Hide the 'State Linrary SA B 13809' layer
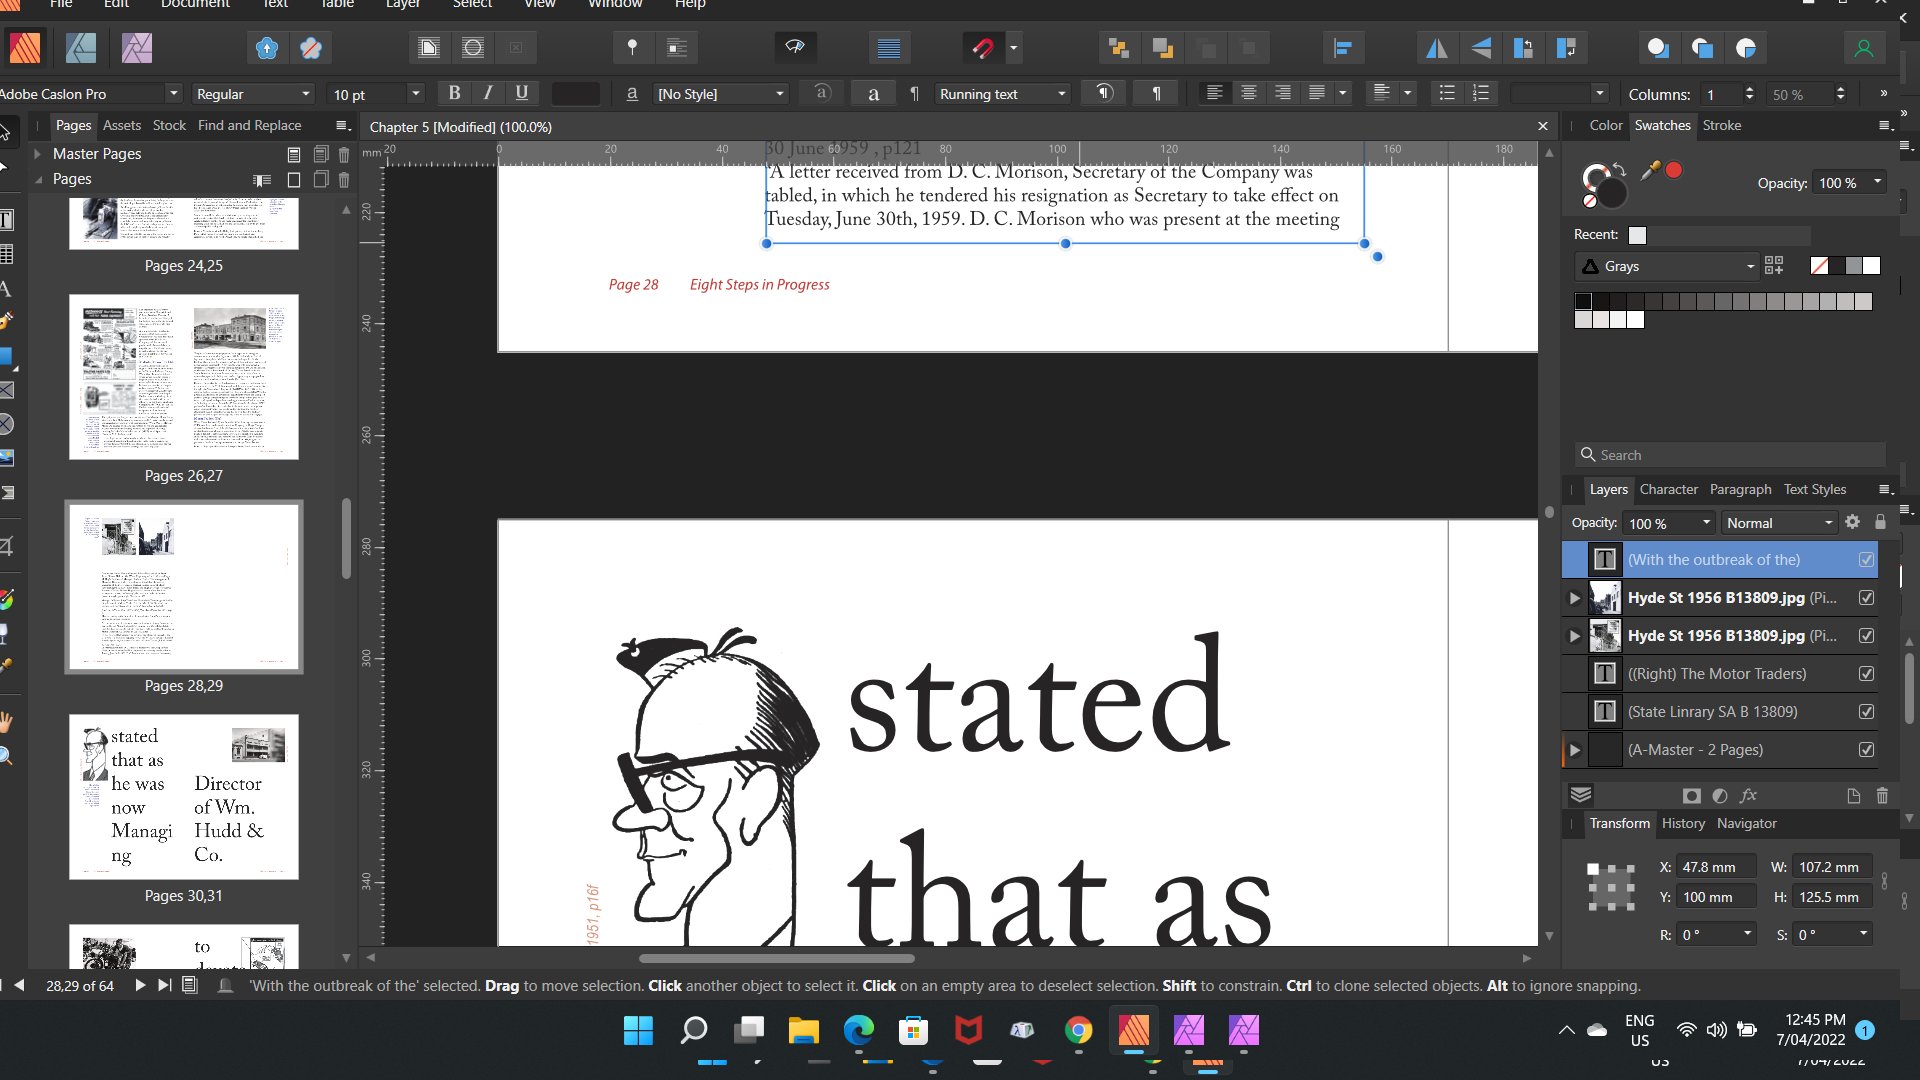The image size is (1920, 1080). point(1866,712)
